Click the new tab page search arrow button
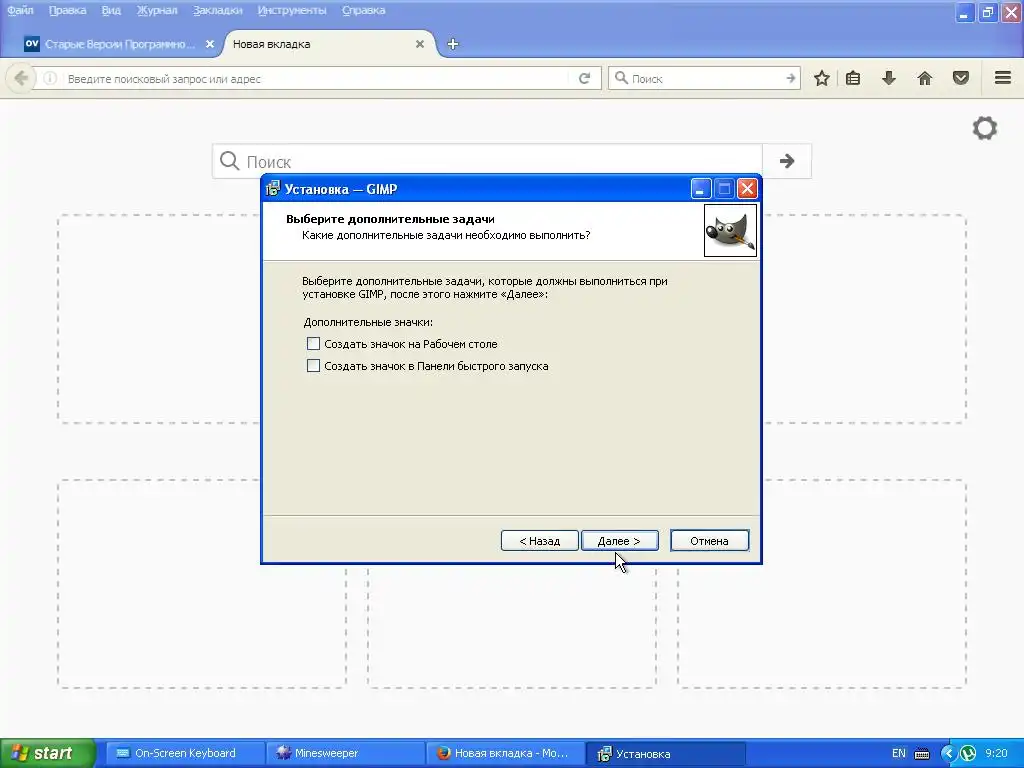Screen dimensions: 1024x768 click(787, 161)
